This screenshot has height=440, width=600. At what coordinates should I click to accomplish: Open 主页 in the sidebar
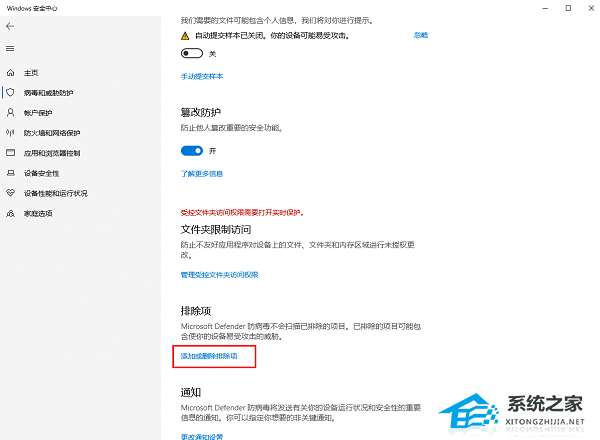click(31, 73)
